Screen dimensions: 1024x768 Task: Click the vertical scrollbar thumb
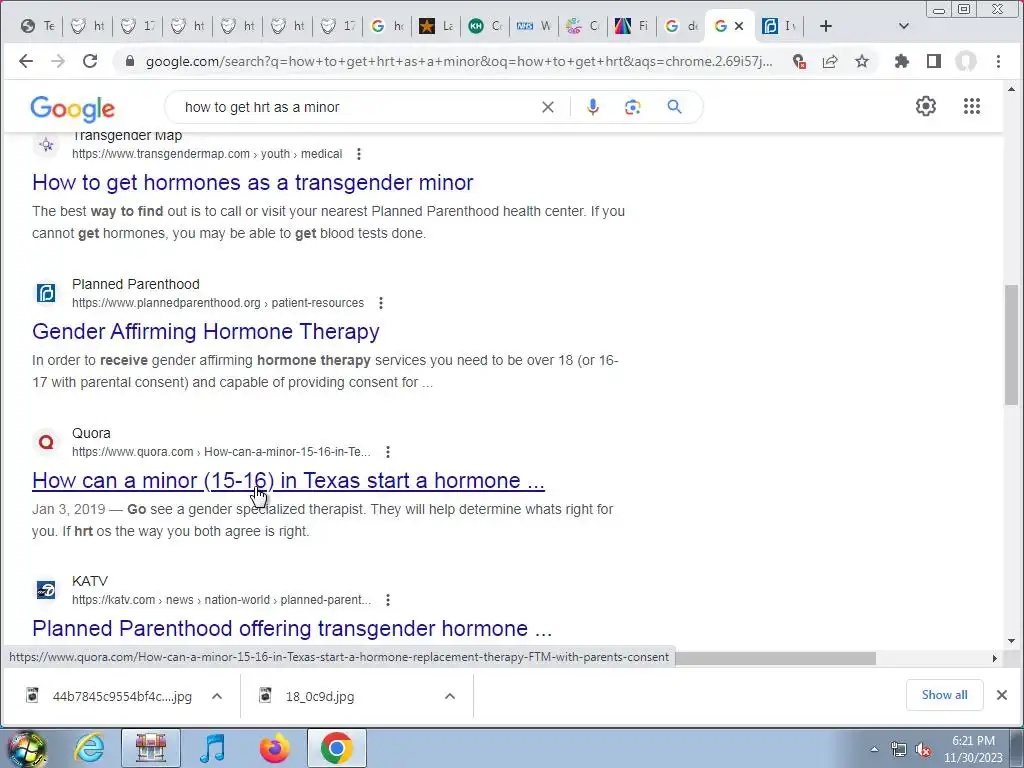click(x=1012, y=345)
